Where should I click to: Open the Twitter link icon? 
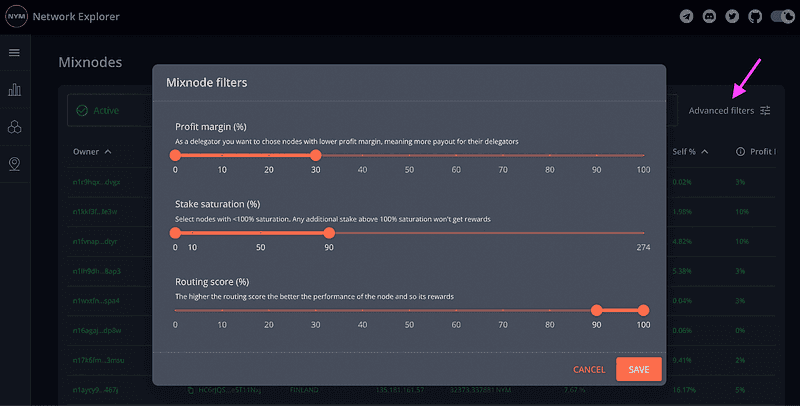click(x=732, y=16)
